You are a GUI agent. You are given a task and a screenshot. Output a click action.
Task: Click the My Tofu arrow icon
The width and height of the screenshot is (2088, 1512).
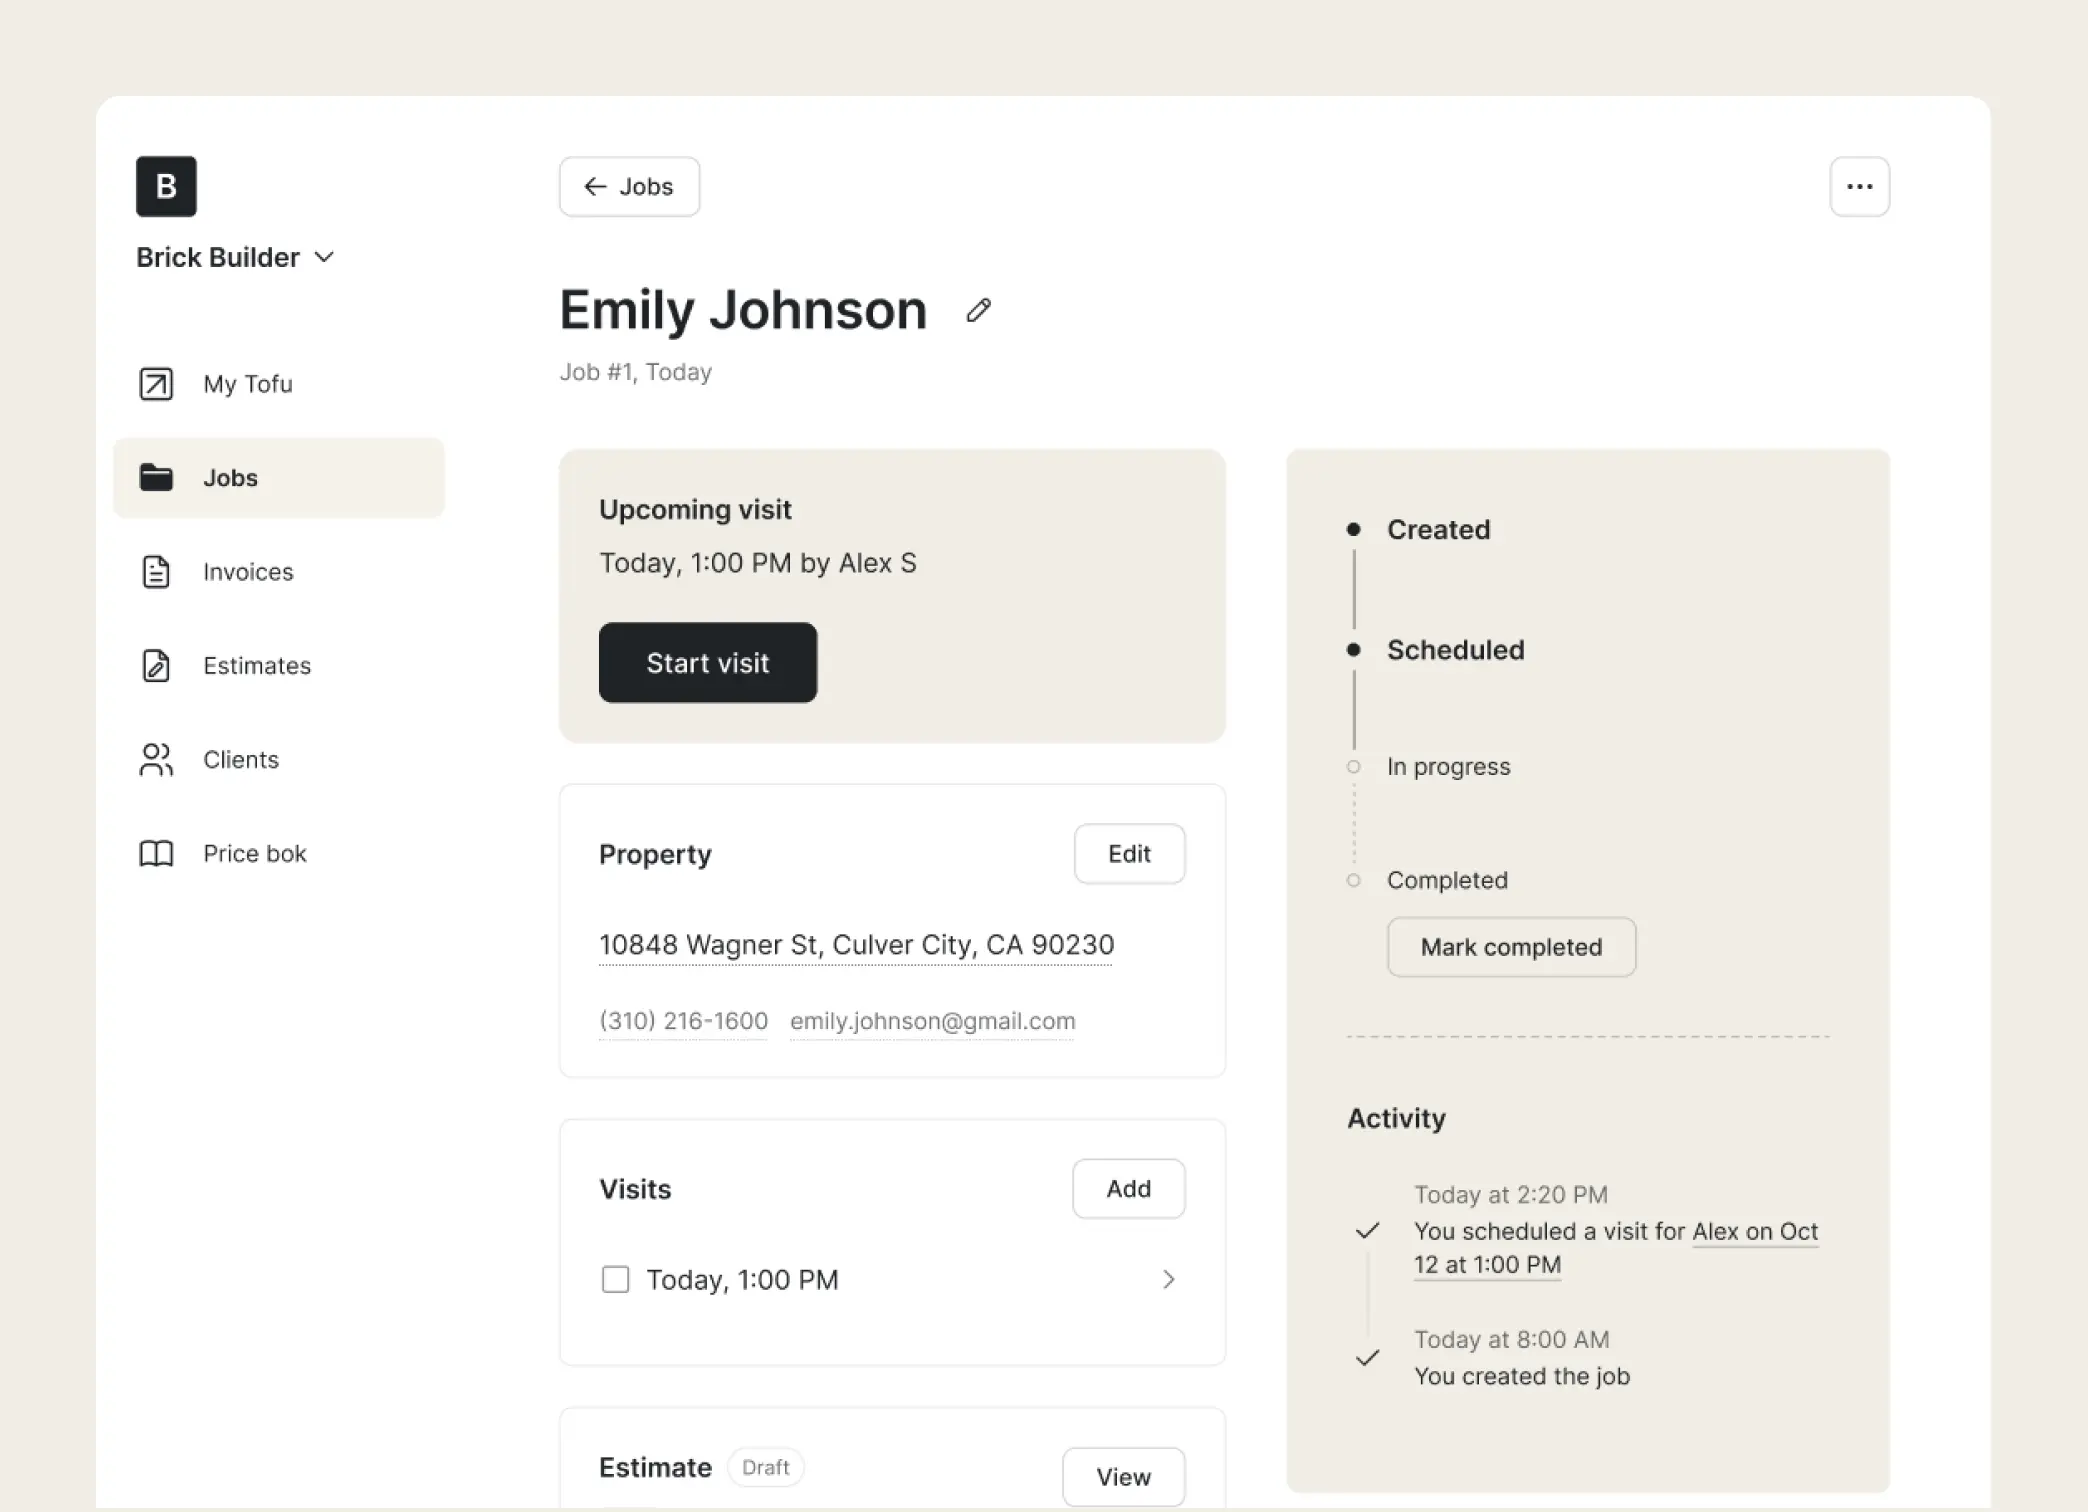point(156,384)
